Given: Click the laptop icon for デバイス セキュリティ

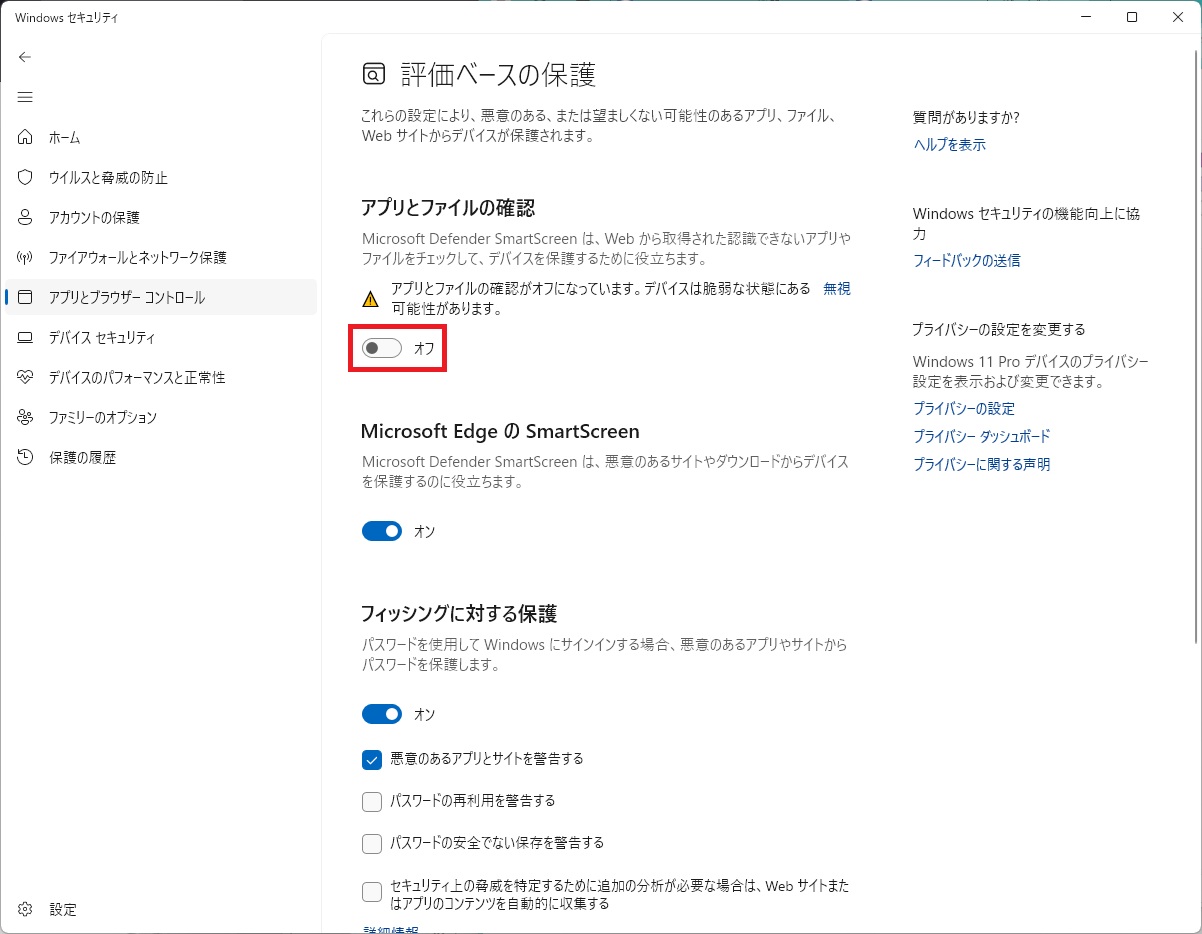Looking at the screenshot, I should [26, 337].
